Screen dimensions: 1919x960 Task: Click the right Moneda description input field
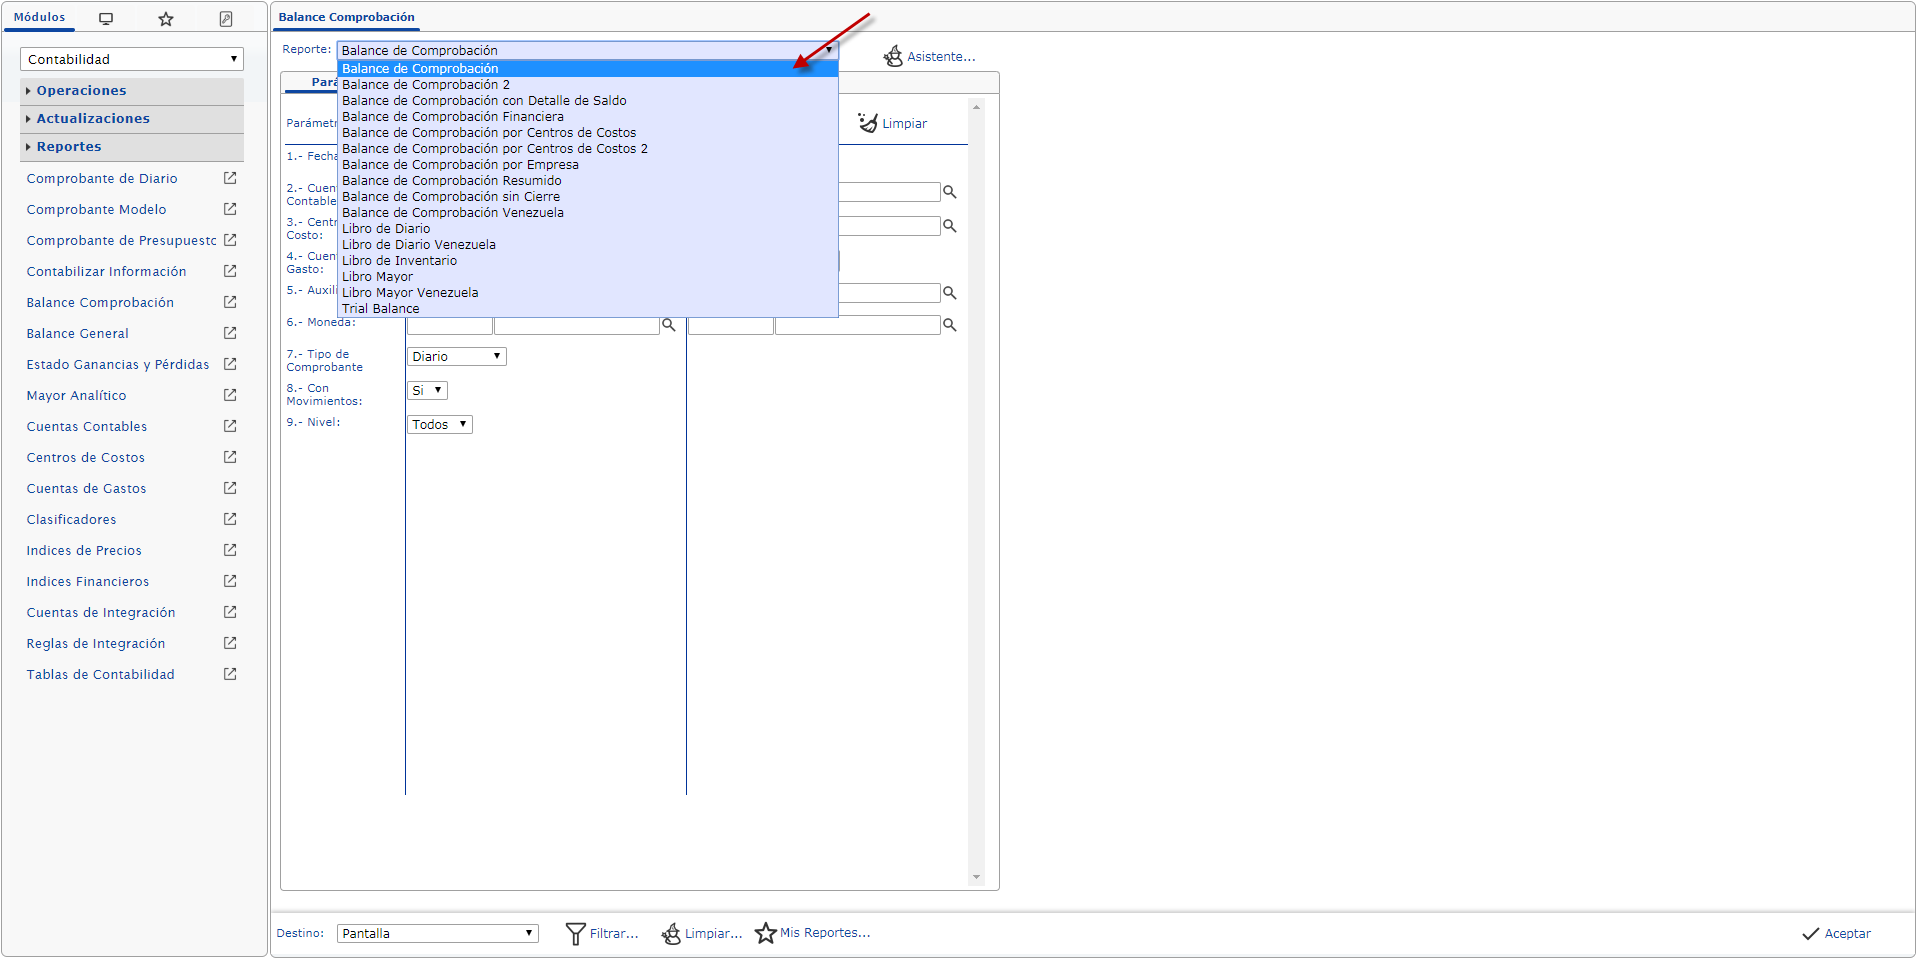pos(858,325)
